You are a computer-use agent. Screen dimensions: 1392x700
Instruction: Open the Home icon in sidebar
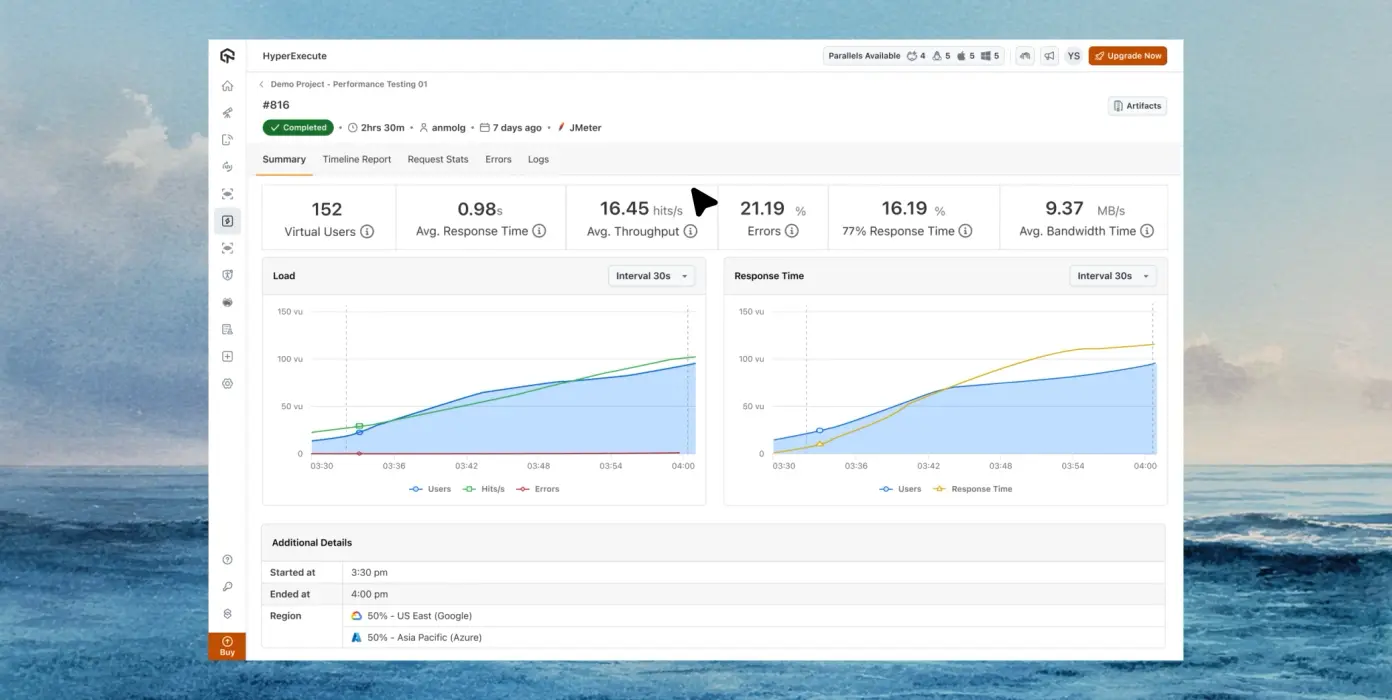(x=227, y=86)
